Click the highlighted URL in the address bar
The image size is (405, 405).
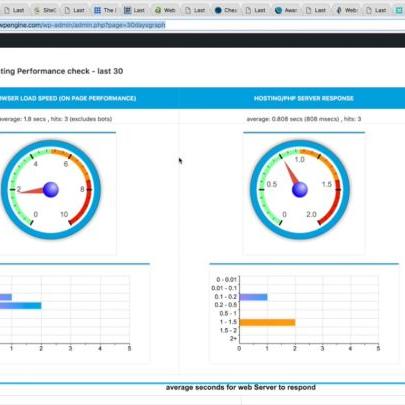pos(82,25)
